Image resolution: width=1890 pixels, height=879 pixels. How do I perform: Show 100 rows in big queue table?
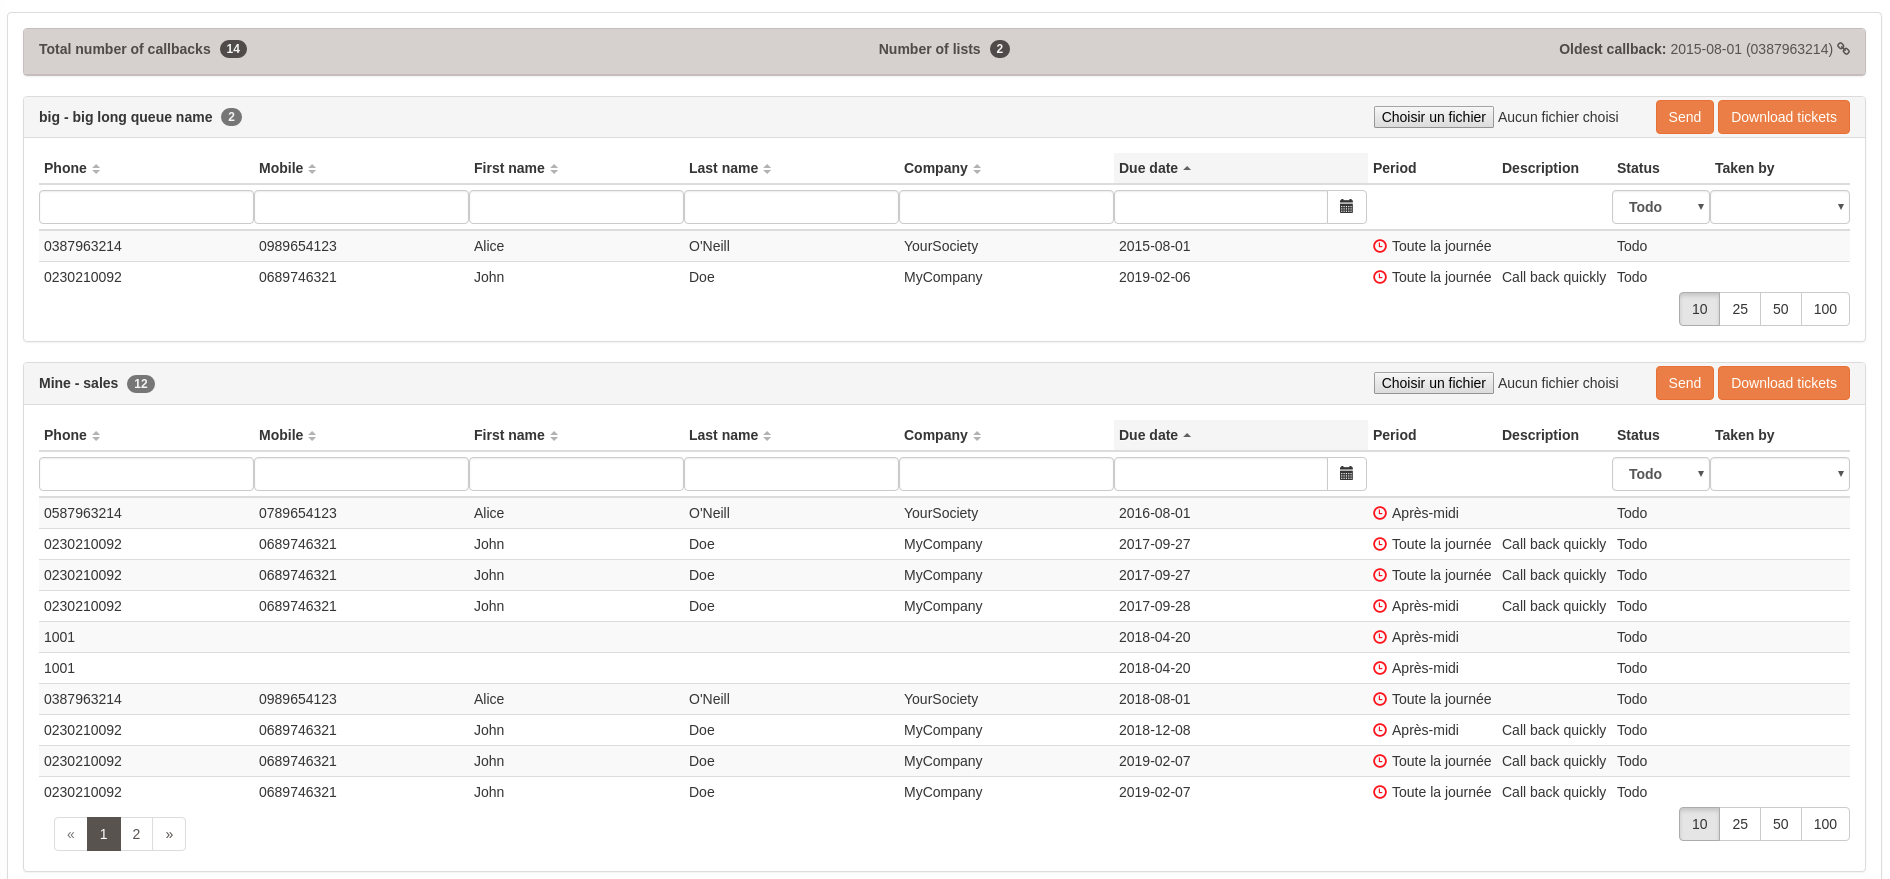click(x=1825, y=309)
